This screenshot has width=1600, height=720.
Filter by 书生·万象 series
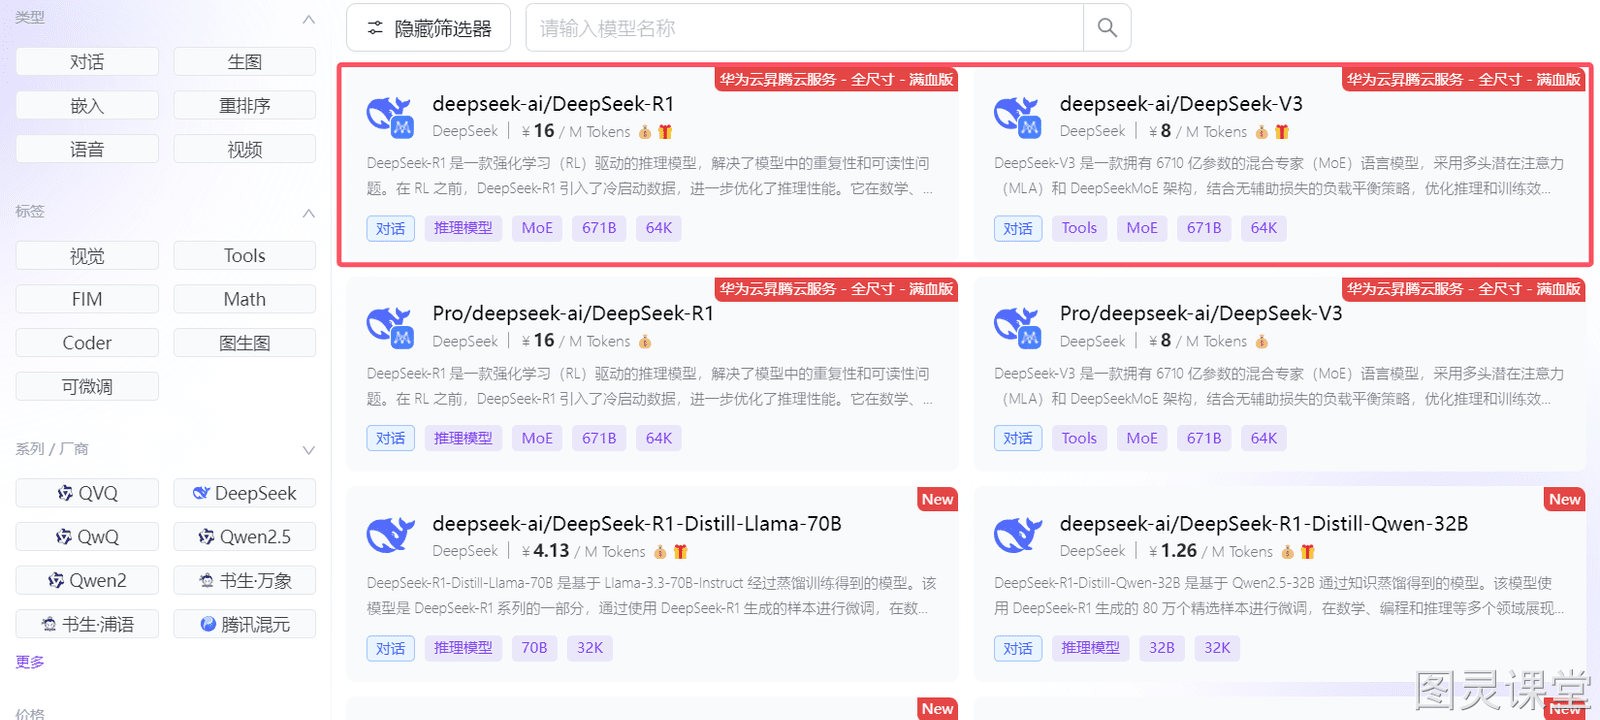(x=245, y=580)
